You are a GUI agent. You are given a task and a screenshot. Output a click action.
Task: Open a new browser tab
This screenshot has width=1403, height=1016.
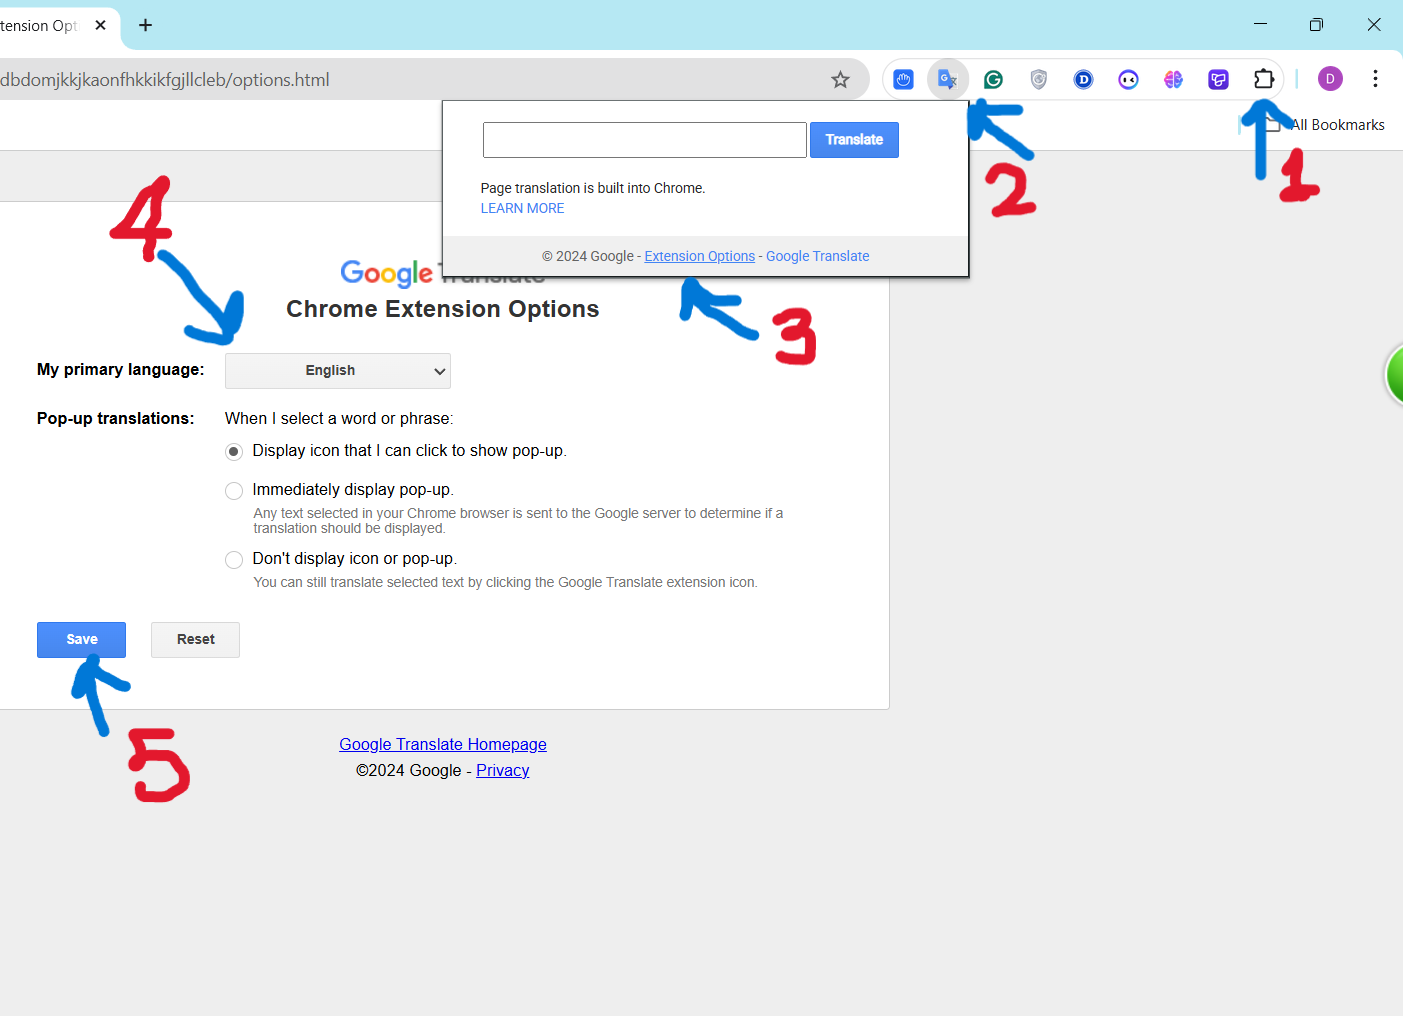click(146, 25)
